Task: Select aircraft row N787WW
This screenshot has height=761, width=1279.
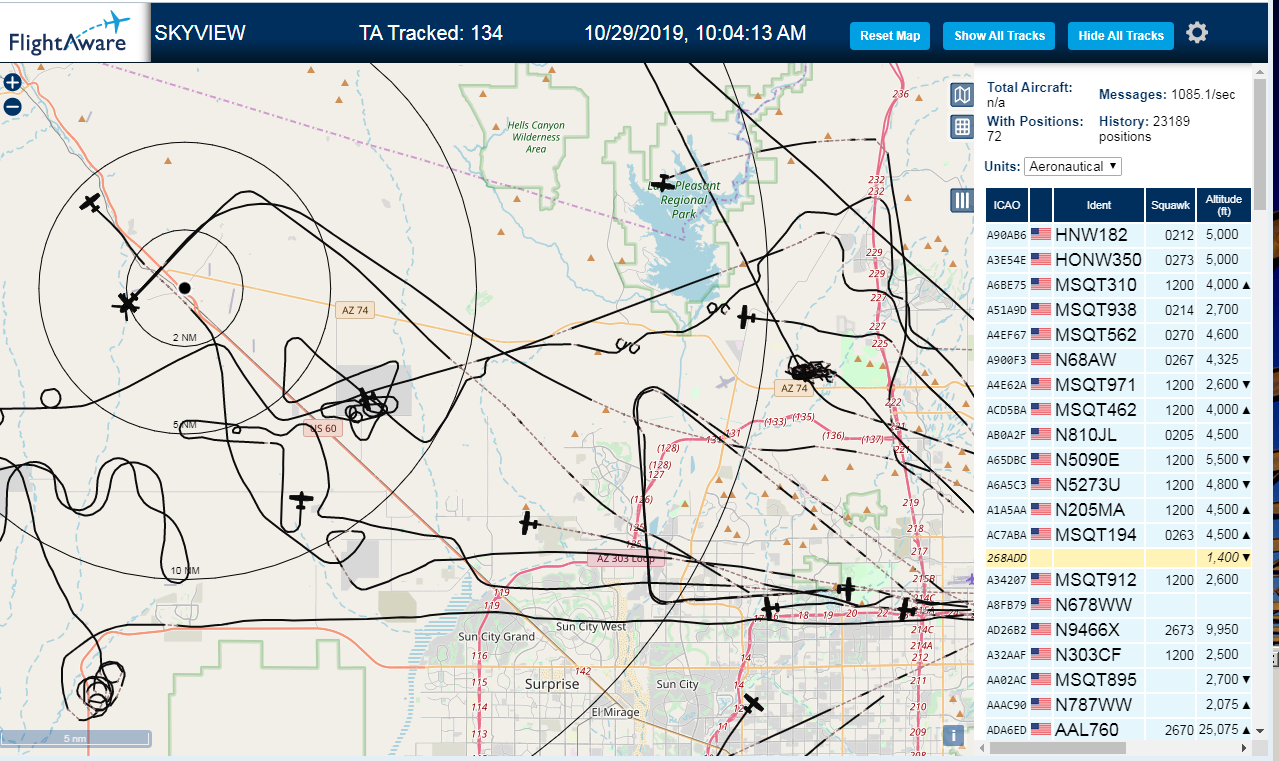Action: (x=1119, y=705)
